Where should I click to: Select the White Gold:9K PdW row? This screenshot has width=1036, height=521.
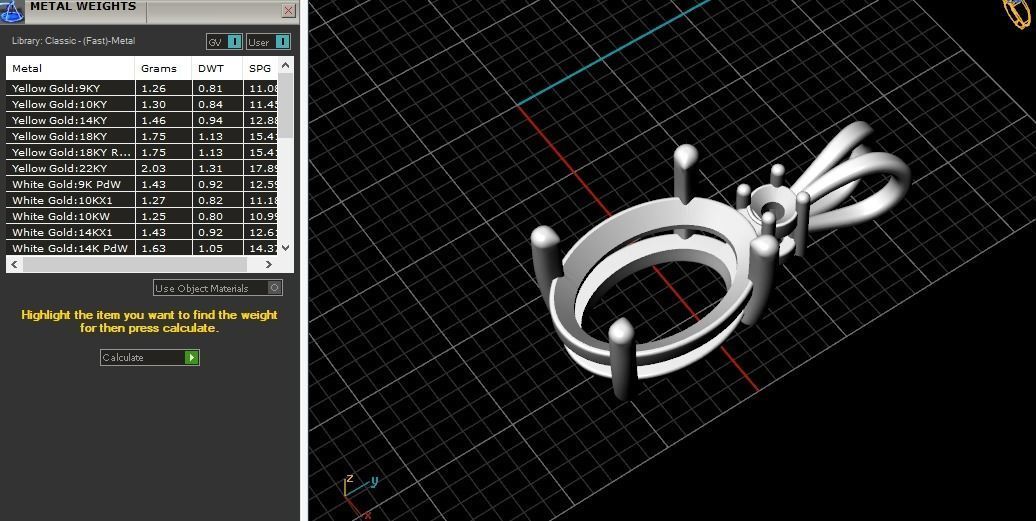point(141,184)
